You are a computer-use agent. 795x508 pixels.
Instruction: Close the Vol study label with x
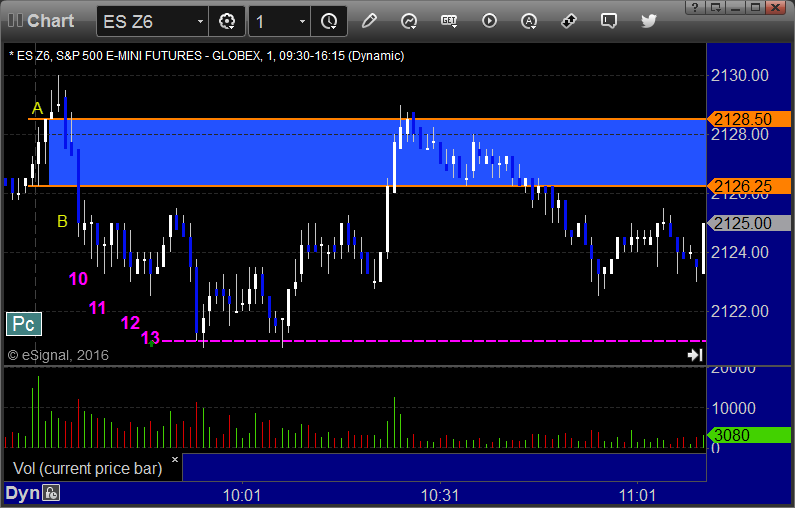(x=175, y=459)
